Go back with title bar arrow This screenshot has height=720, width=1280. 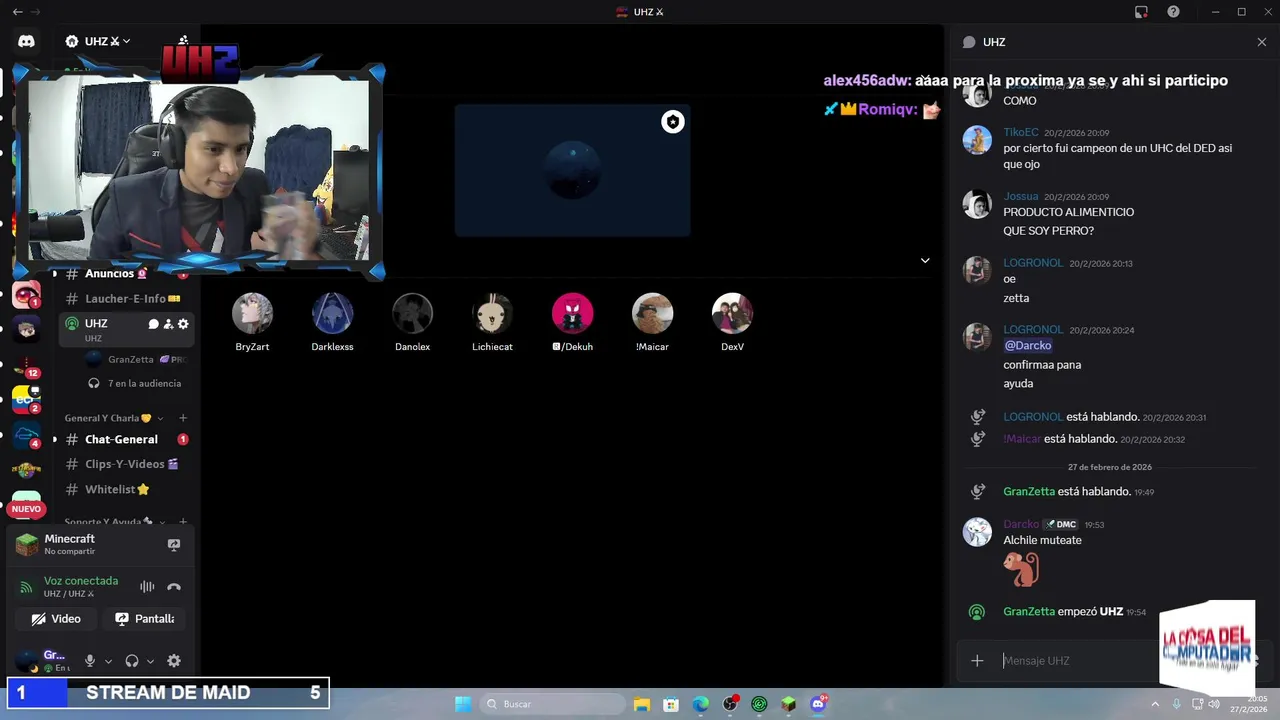point(17,12)
